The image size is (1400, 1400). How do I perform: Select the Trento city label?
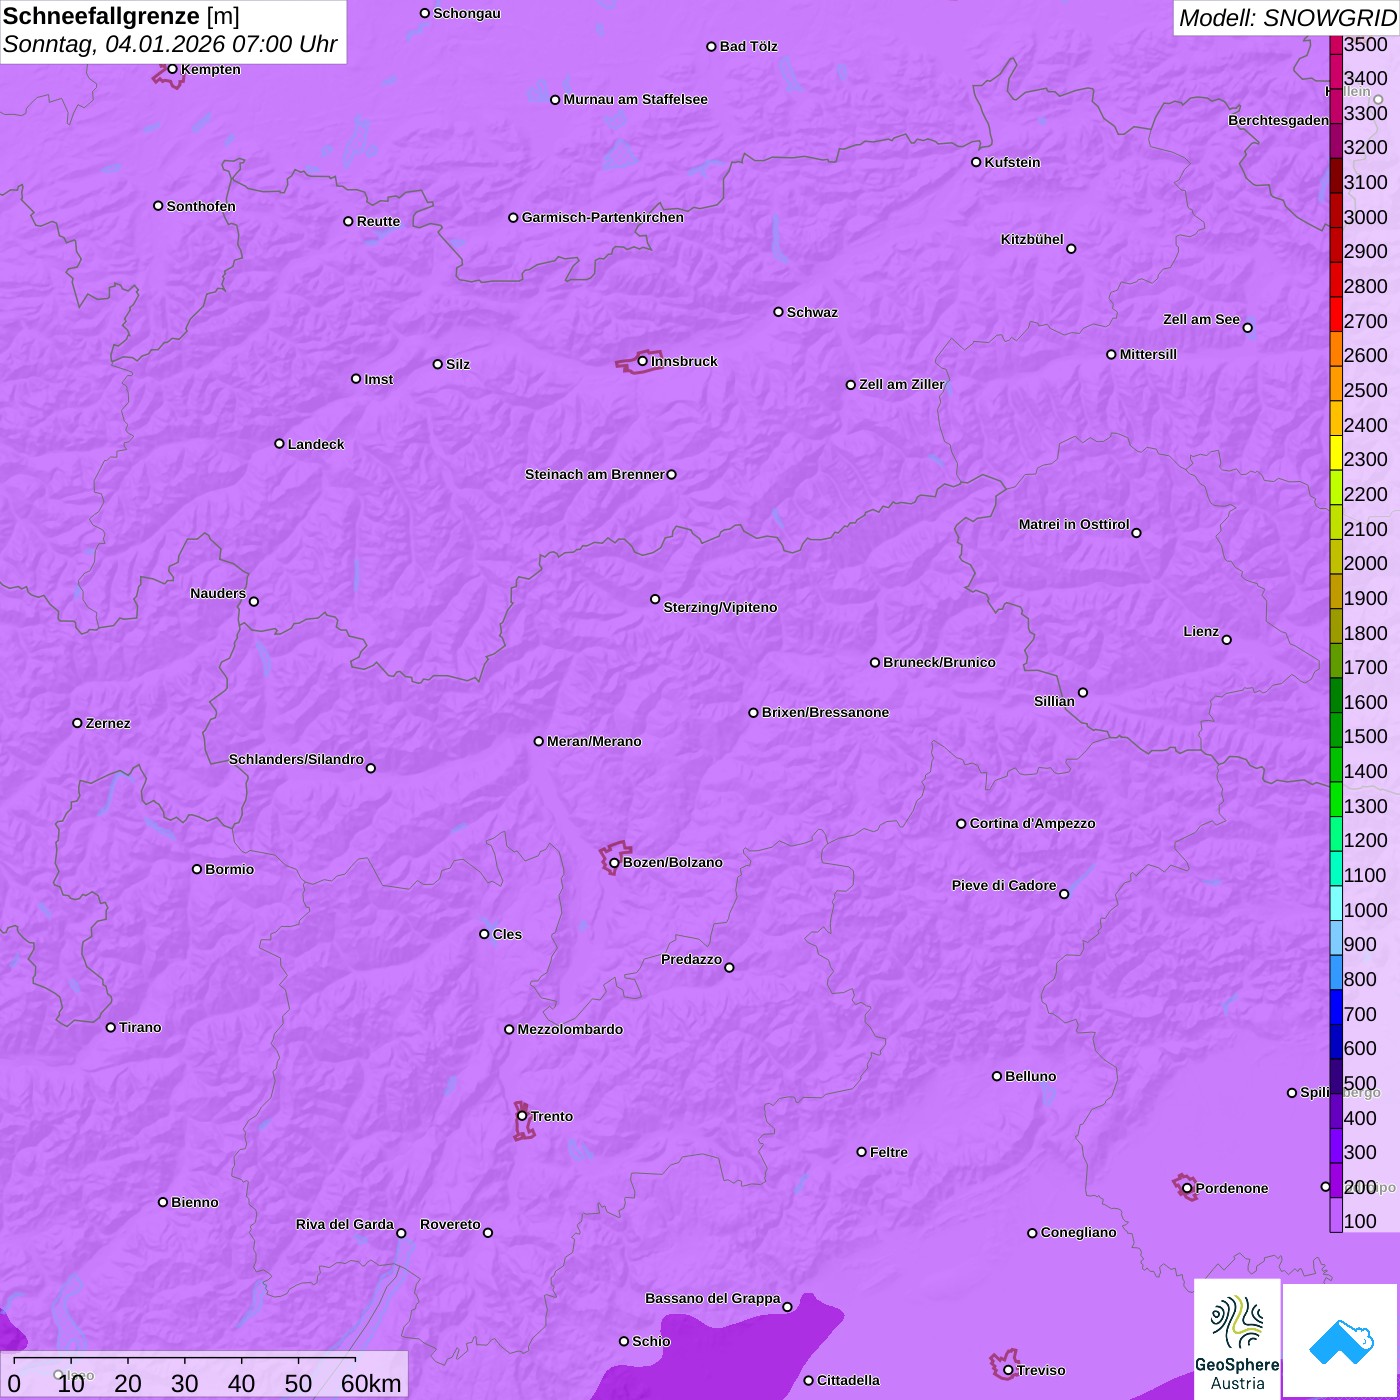[552, 1116]
